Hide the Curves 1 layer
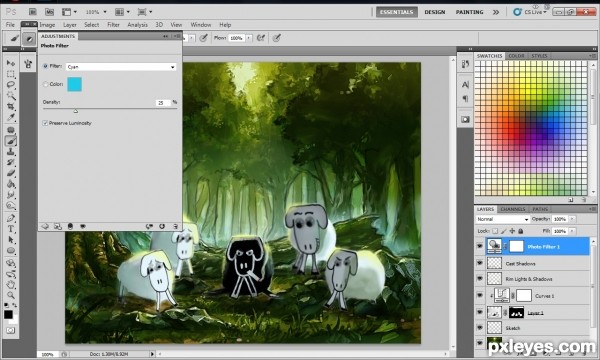Screen dimensions: 600x360 tap(479, 296)
